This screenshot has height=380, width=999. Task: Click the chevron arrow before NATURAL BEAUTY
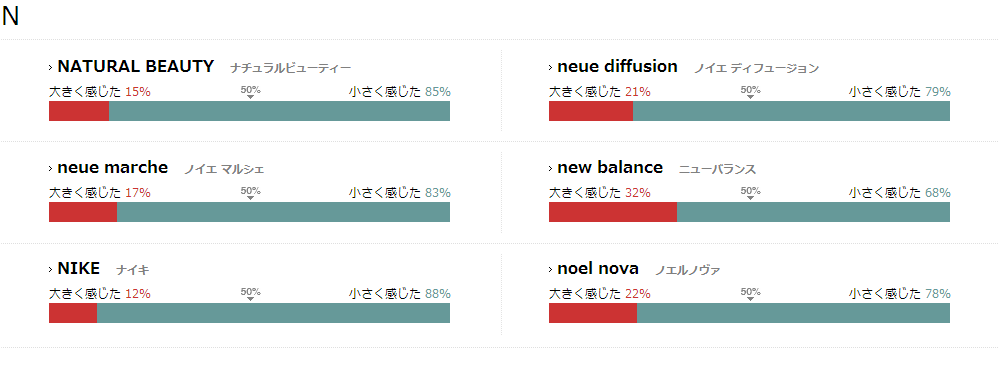click(x=51, y=67)
